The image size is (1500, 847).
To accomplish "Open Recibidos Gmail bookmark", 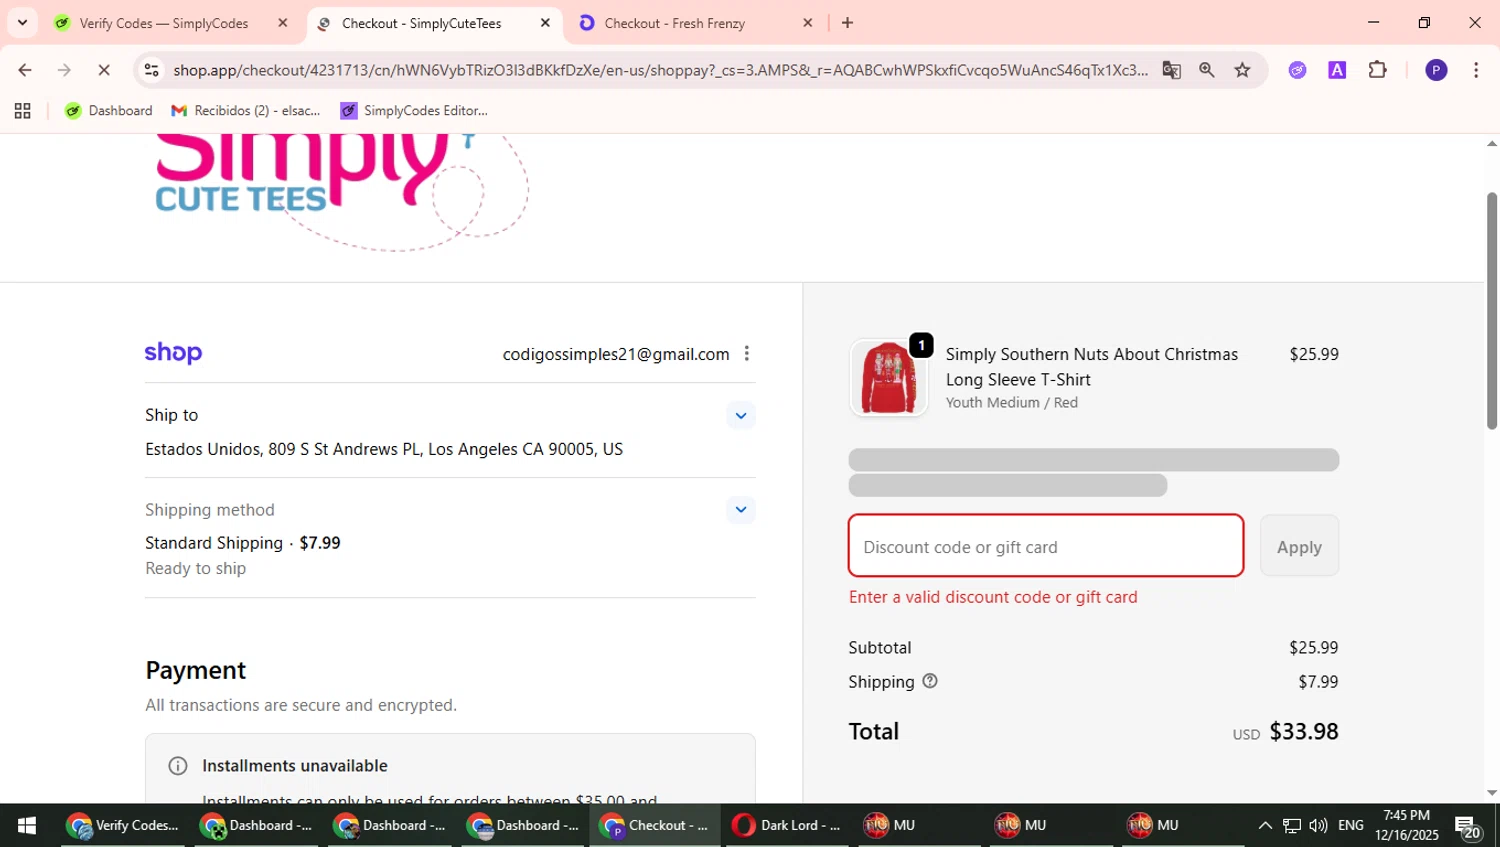I will 246,111.
